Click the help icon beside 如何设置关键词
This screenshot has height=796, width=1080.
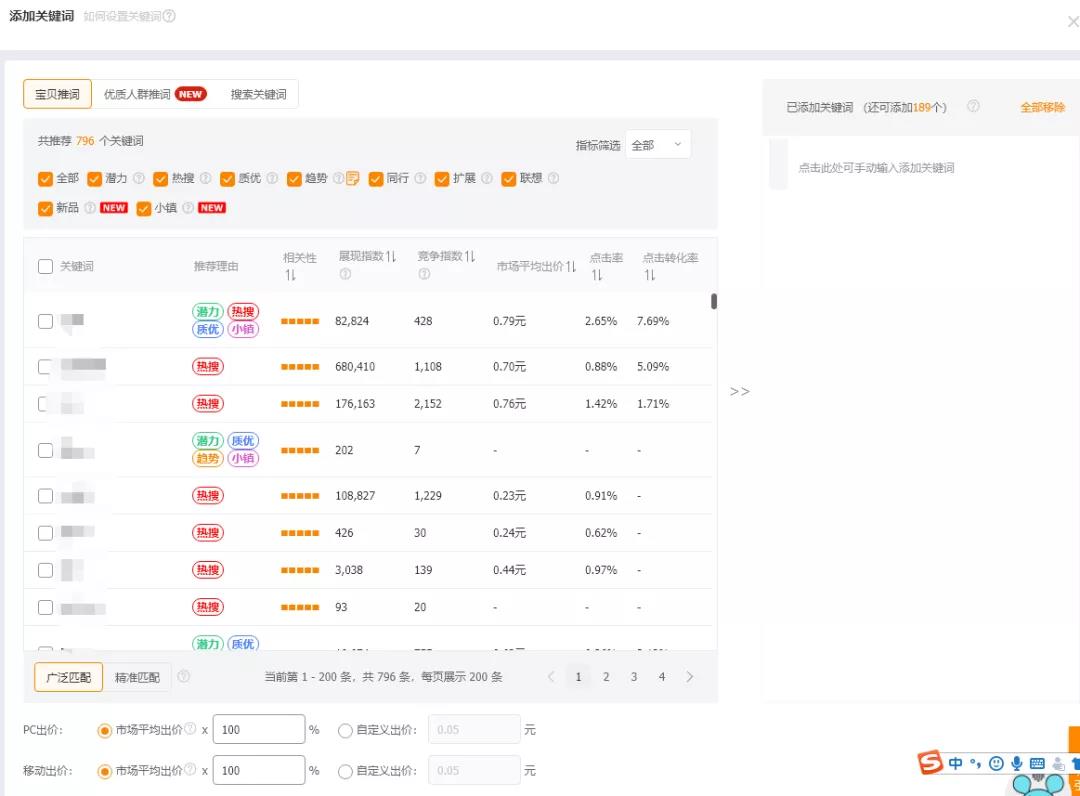pyautogui.click(x=169, y=16)
